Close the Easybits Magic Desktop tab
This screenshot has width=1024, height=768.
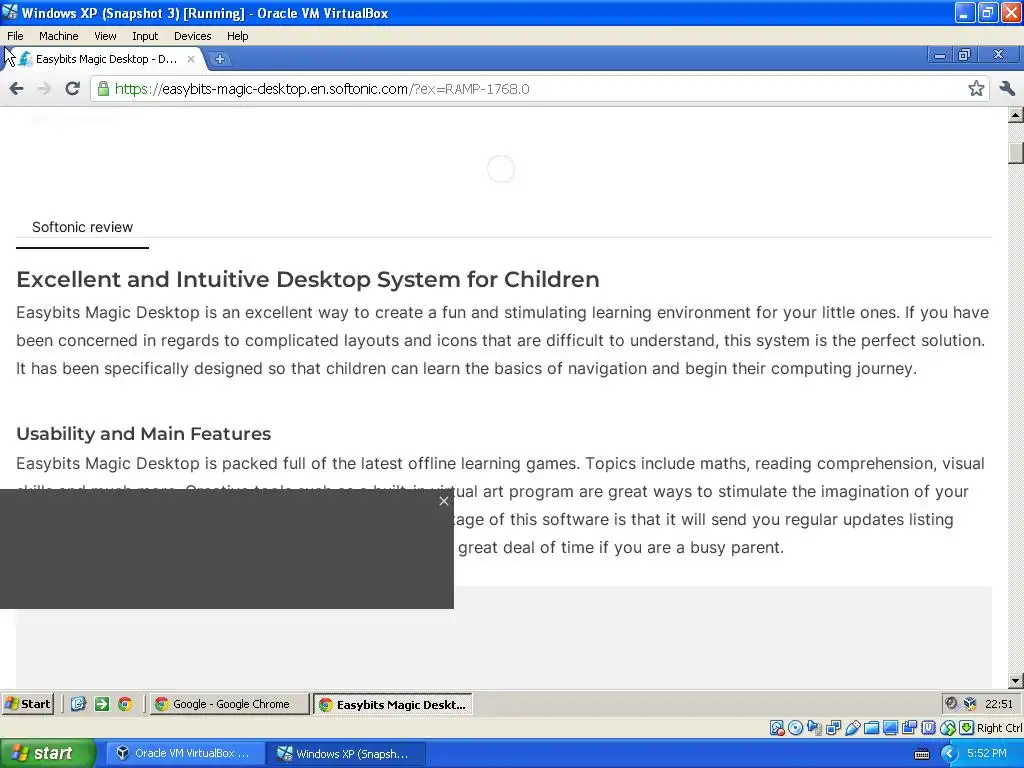191,59
